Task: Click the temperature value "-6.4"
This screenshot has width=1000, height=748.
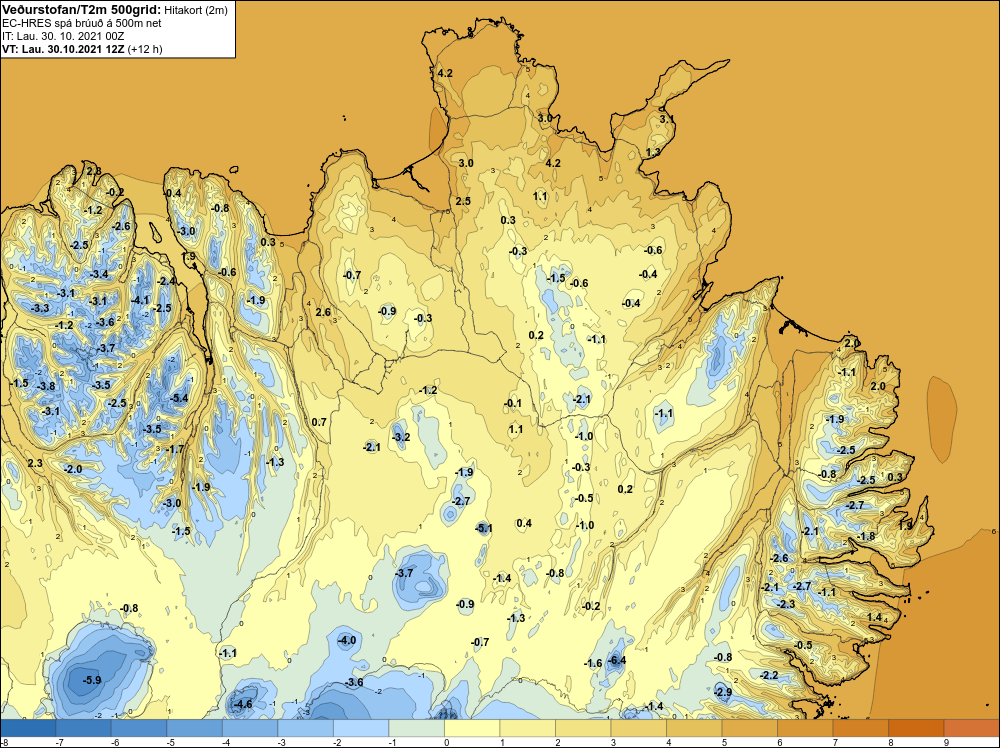Action: click(x=616, y=660)
